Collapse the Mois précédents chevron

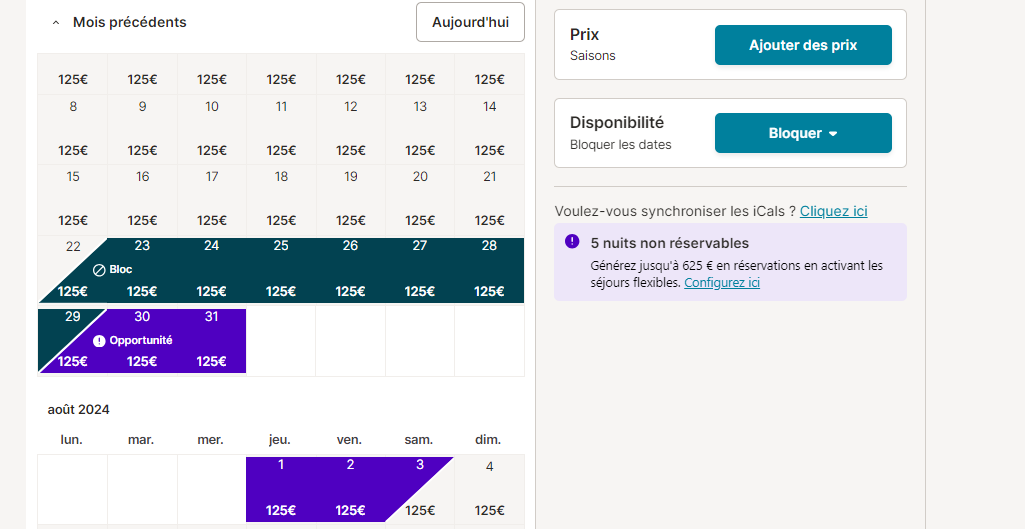pos(56,22)
